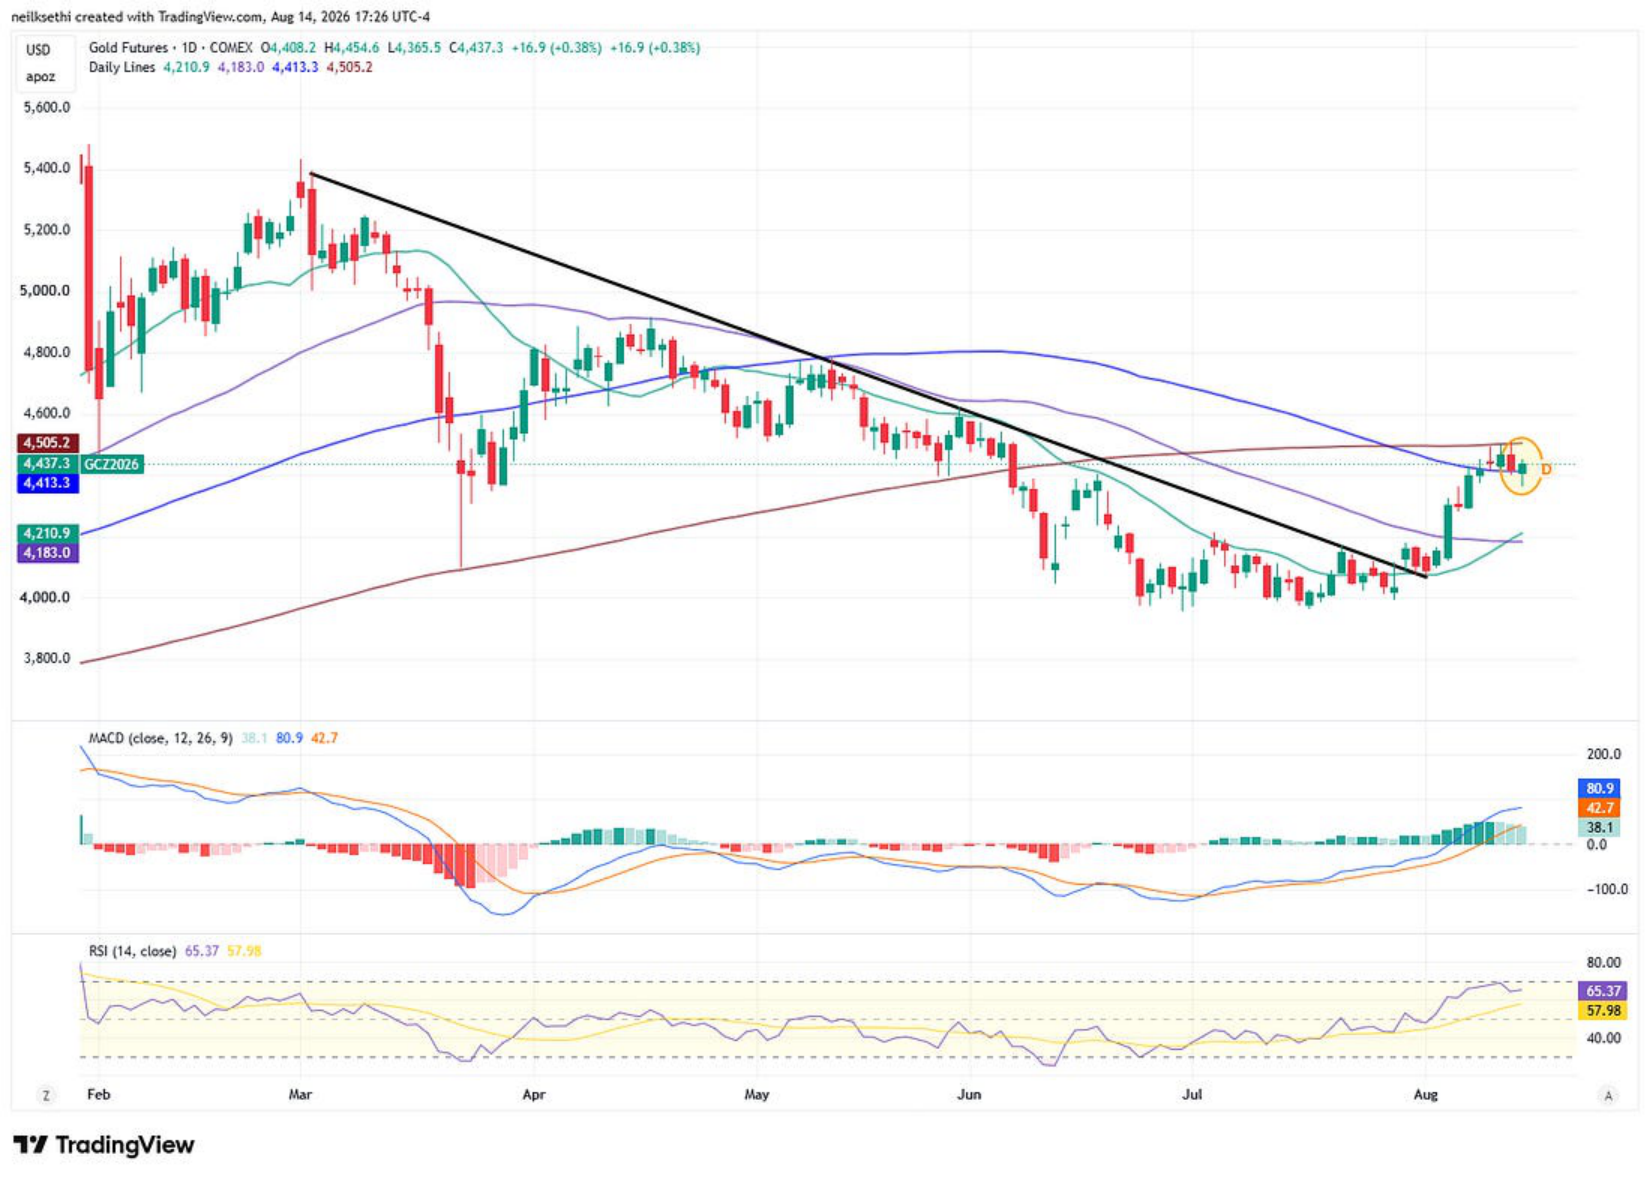Click the A auto-scale button at bottom right
Screen dimensions: 1650x1179
click(1608, 1095)
